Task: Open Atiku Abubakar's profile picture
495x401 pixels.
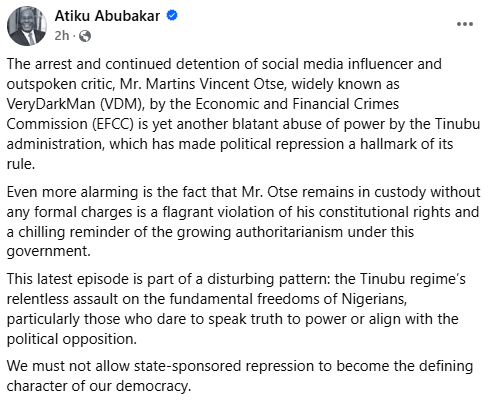Action: click(x=27, y=26)
